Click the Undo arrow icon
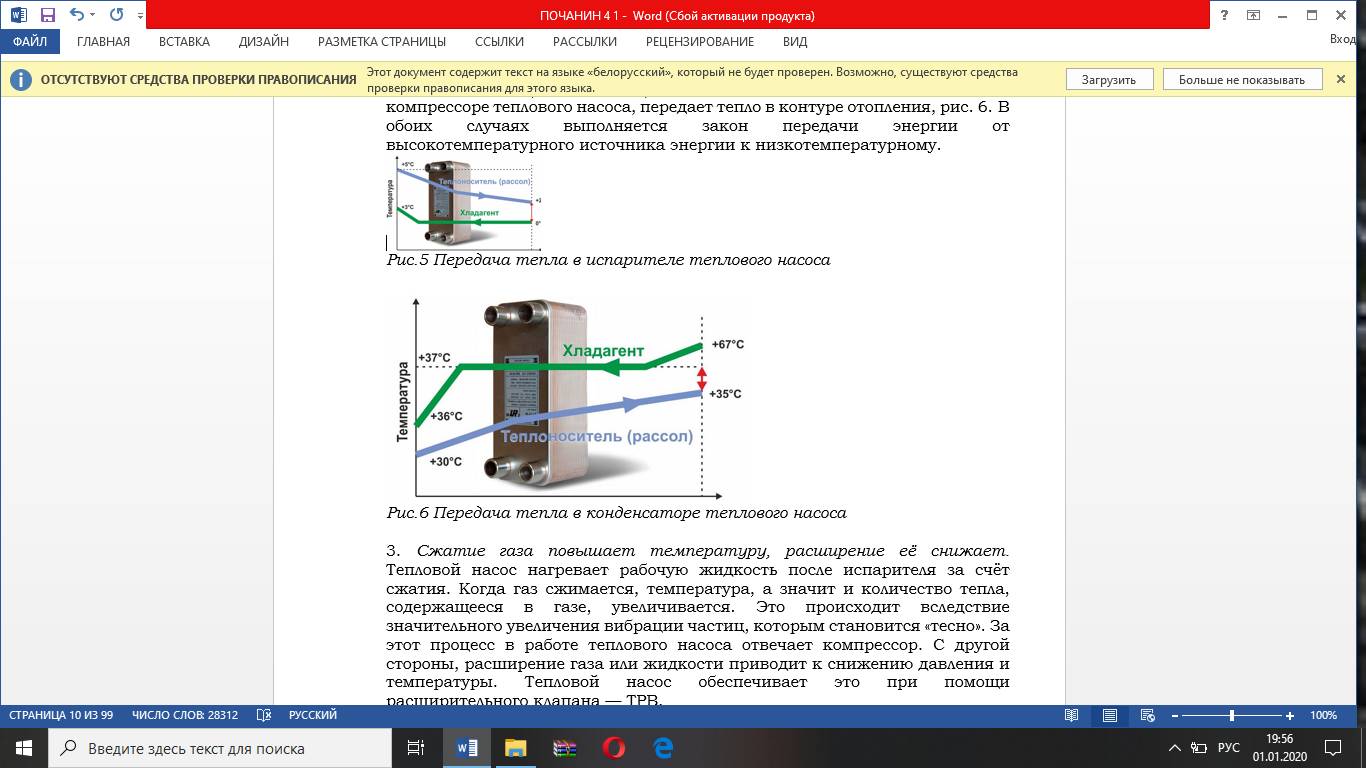 click(76, 15)
